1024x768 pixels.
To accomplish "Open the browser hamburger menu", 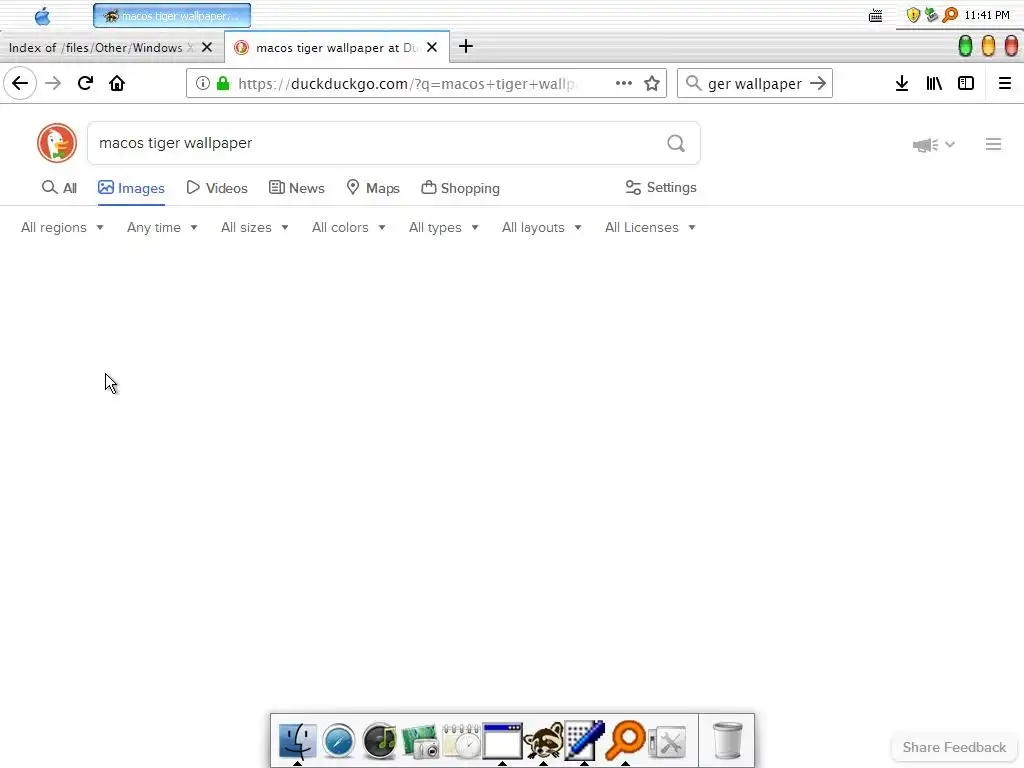I will [x=1005, y=84].
